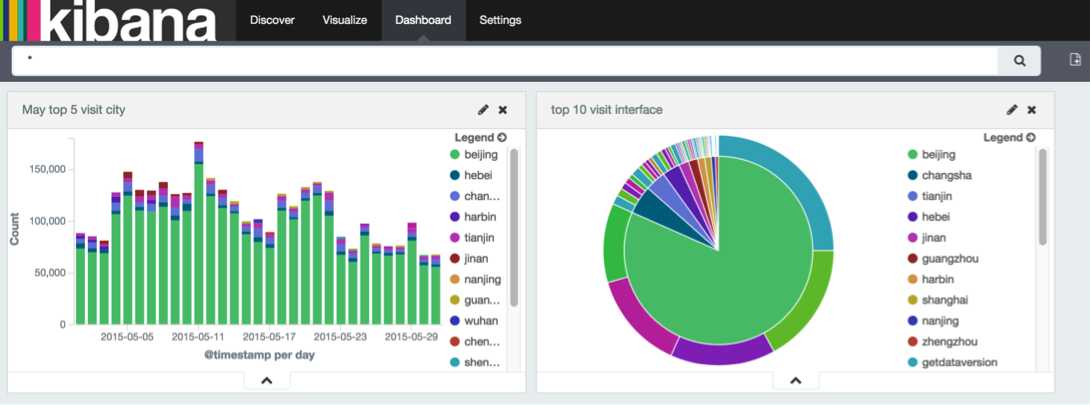Collapse the pie chart legend arrow
This screenshot has height=405, width=1090.
pyautogui.click(x=1031, y=138)
